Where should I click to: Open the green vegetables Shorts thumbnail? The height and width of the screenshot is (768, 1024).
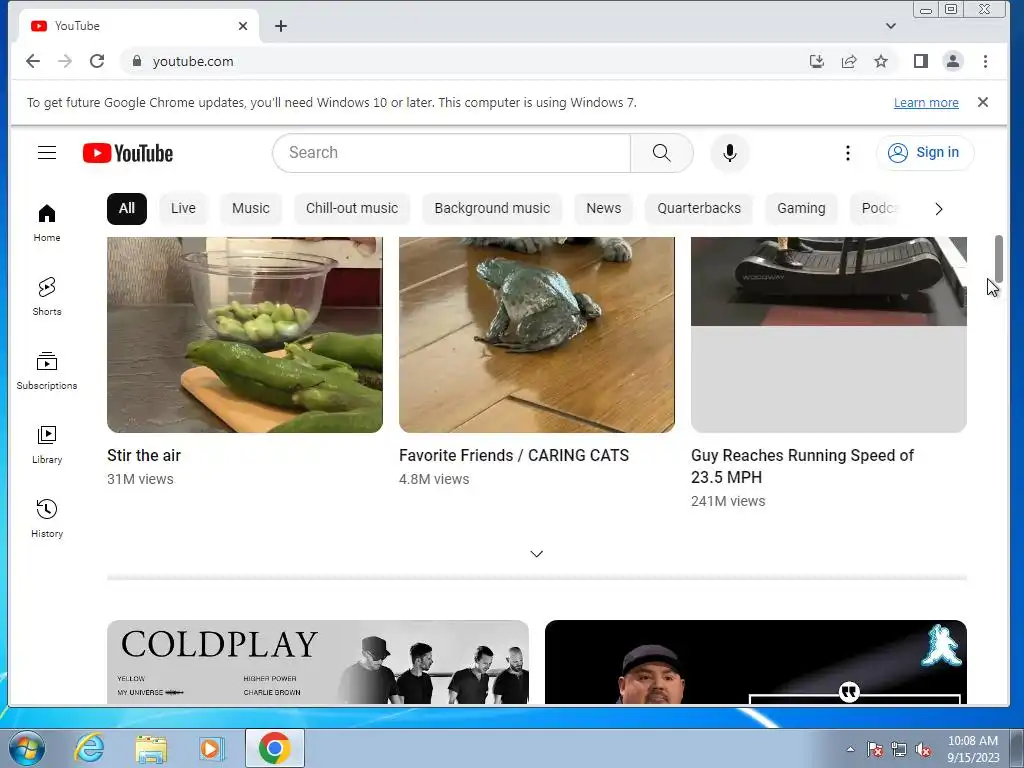click(x=245, y=334)
